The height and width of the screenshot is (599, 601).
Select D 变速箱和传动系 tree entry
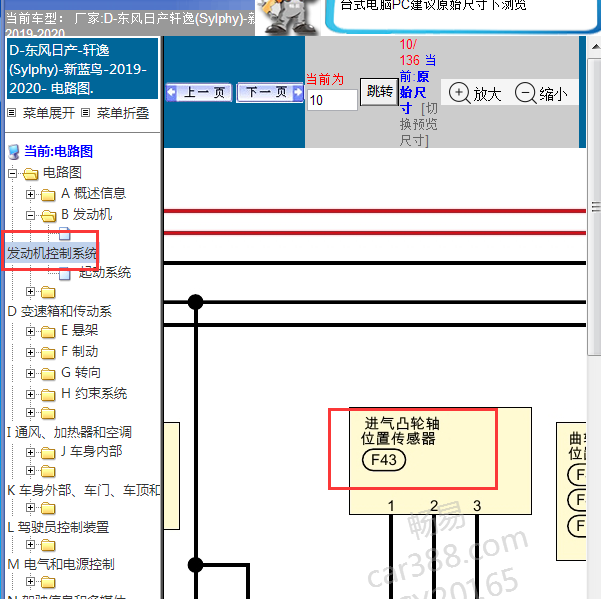tap(60, 311)
